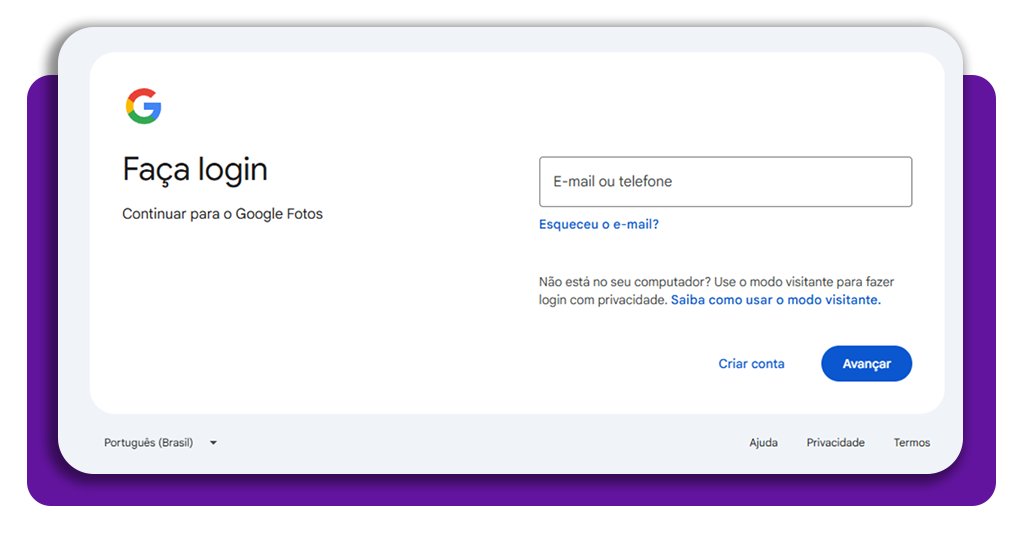
Task: Click the Não está no seu computador? text
Action: (x=624, y=282)
